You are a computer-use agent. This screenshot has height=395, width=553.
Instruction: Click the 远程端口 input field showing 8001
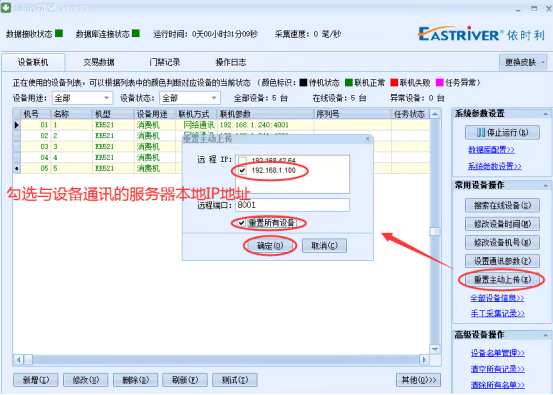click(292, 205)
